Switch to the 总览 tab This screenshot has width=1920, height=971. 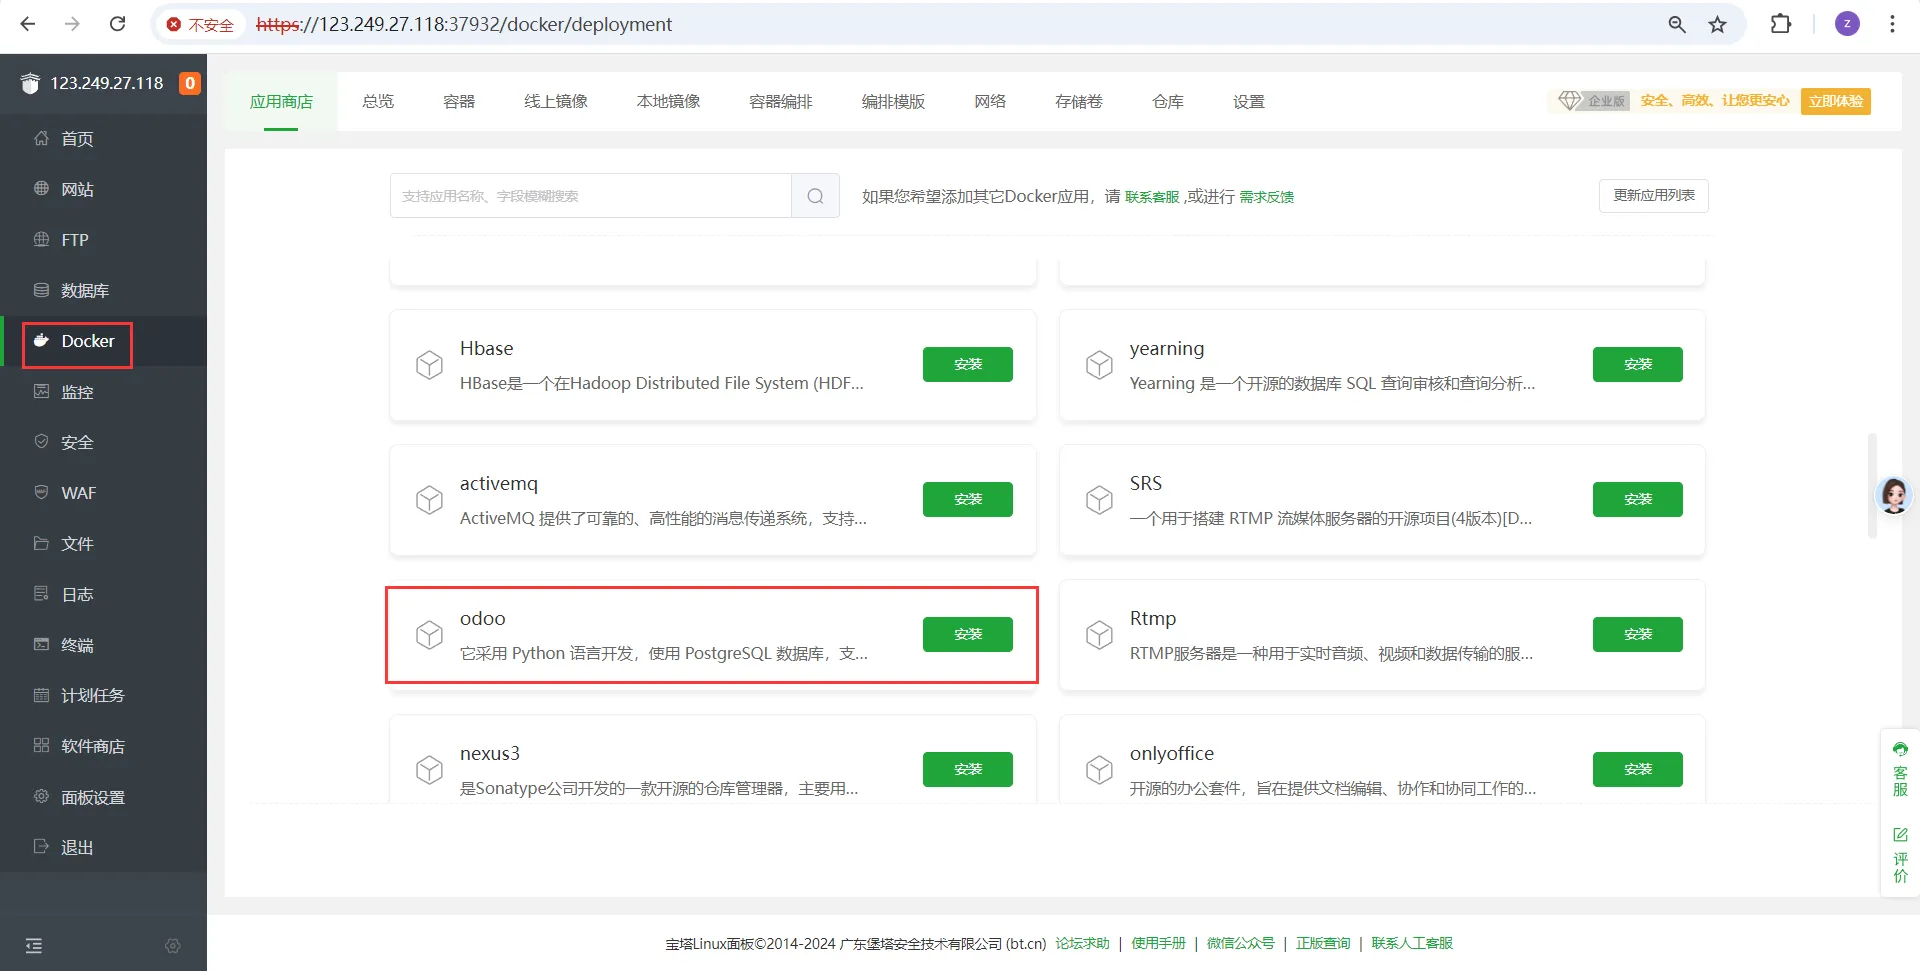point(378,101)
